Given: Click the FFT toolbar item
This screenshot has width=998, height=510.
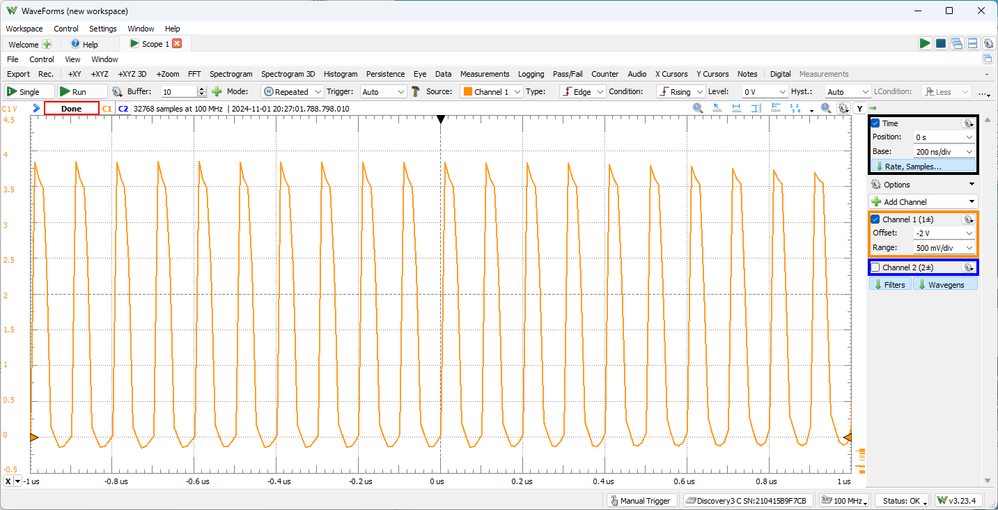Looking at the screenshot, I should (194, 74).
